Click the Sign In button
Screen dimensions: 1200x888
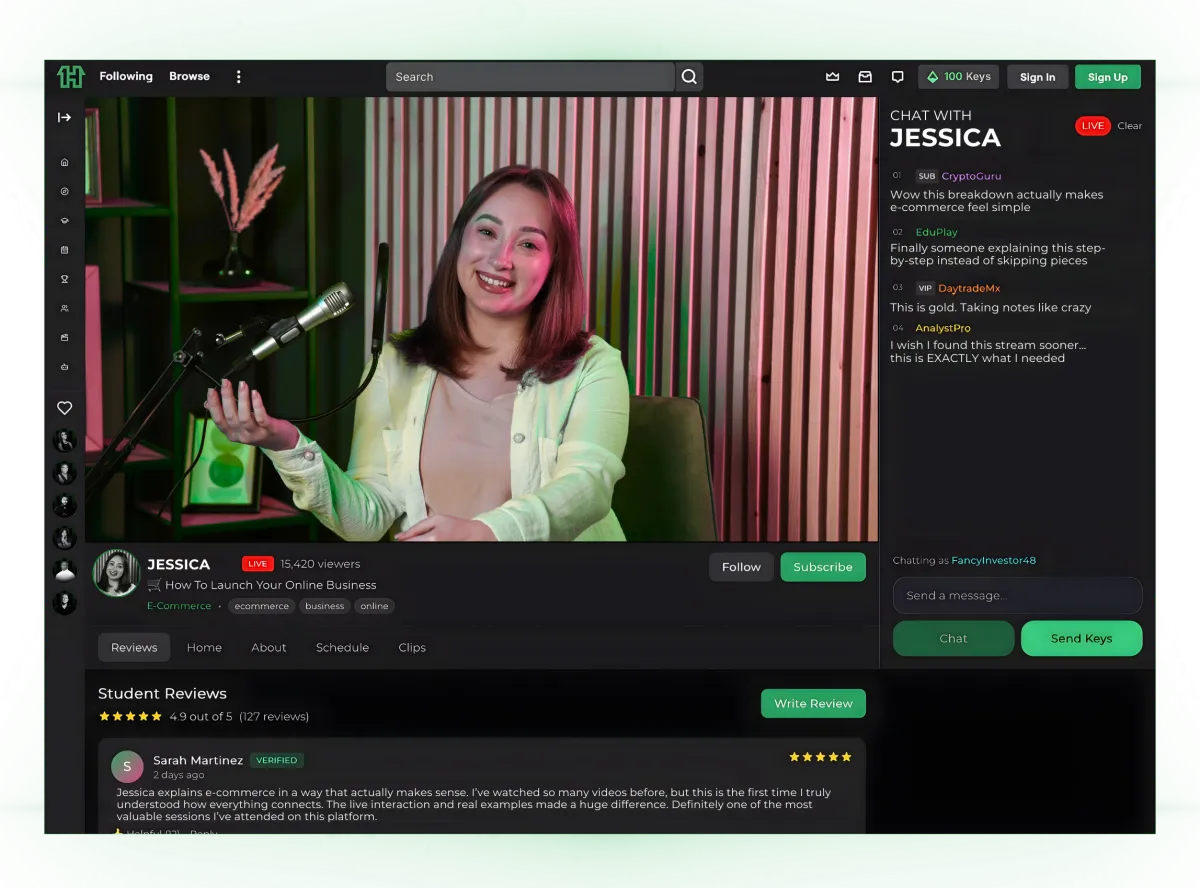point(1037,77)
